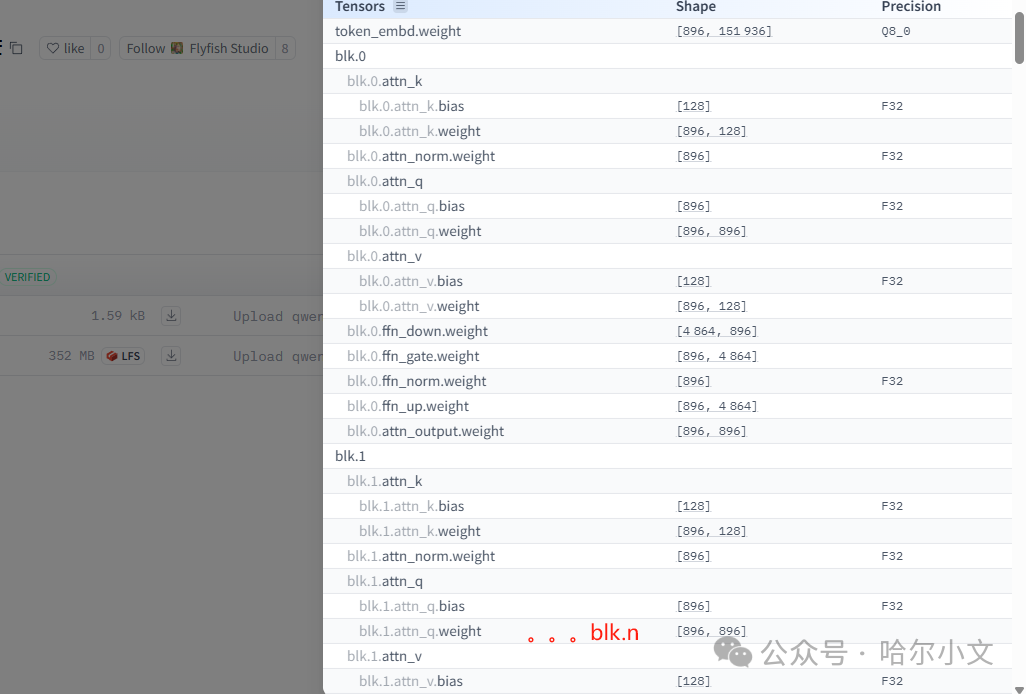Viewport: 1026px width, 694px height.
Task: Download the 352 MB LFS file
Action: pos(171,356)
